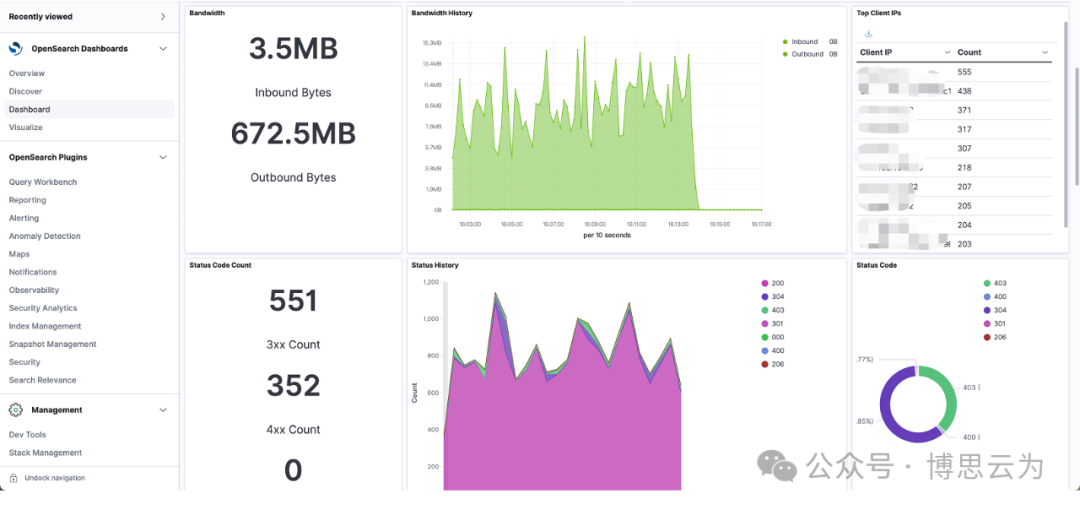Open Observability

pyautogui.click(x=34, y=290)
